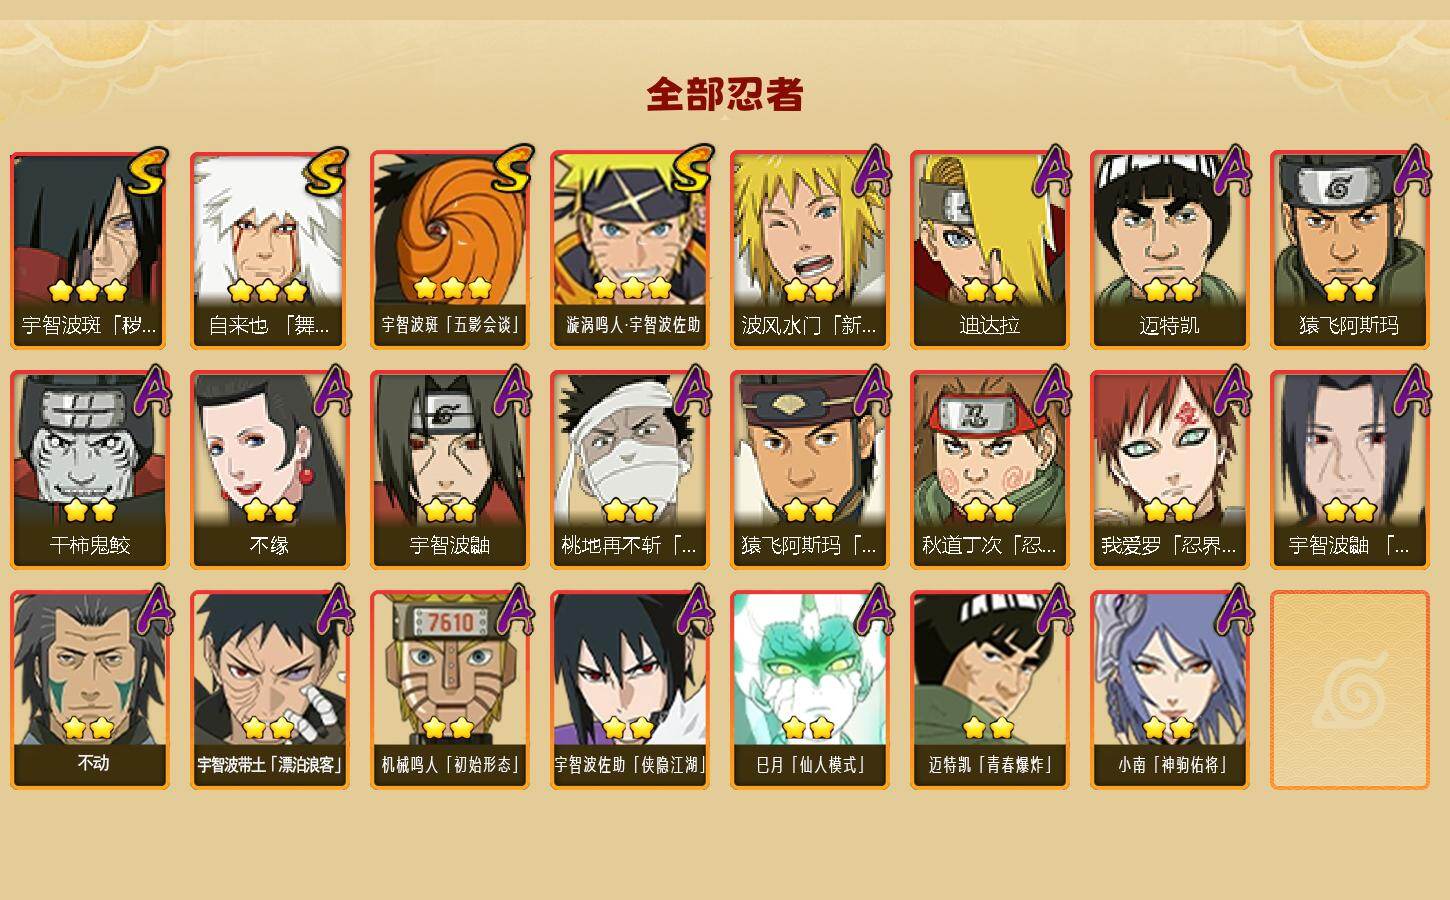
Task: Choose the 巳月「仙人模式」 card
Action: pos(809,690)
